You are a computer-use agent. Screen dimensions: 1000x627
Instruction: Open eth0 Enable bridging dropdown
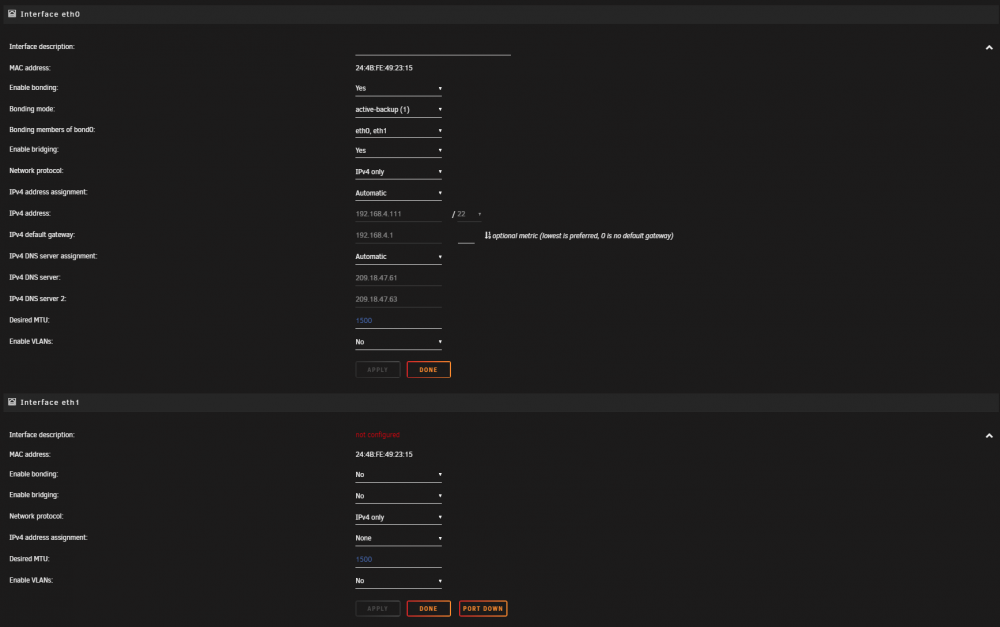[399, 151]
